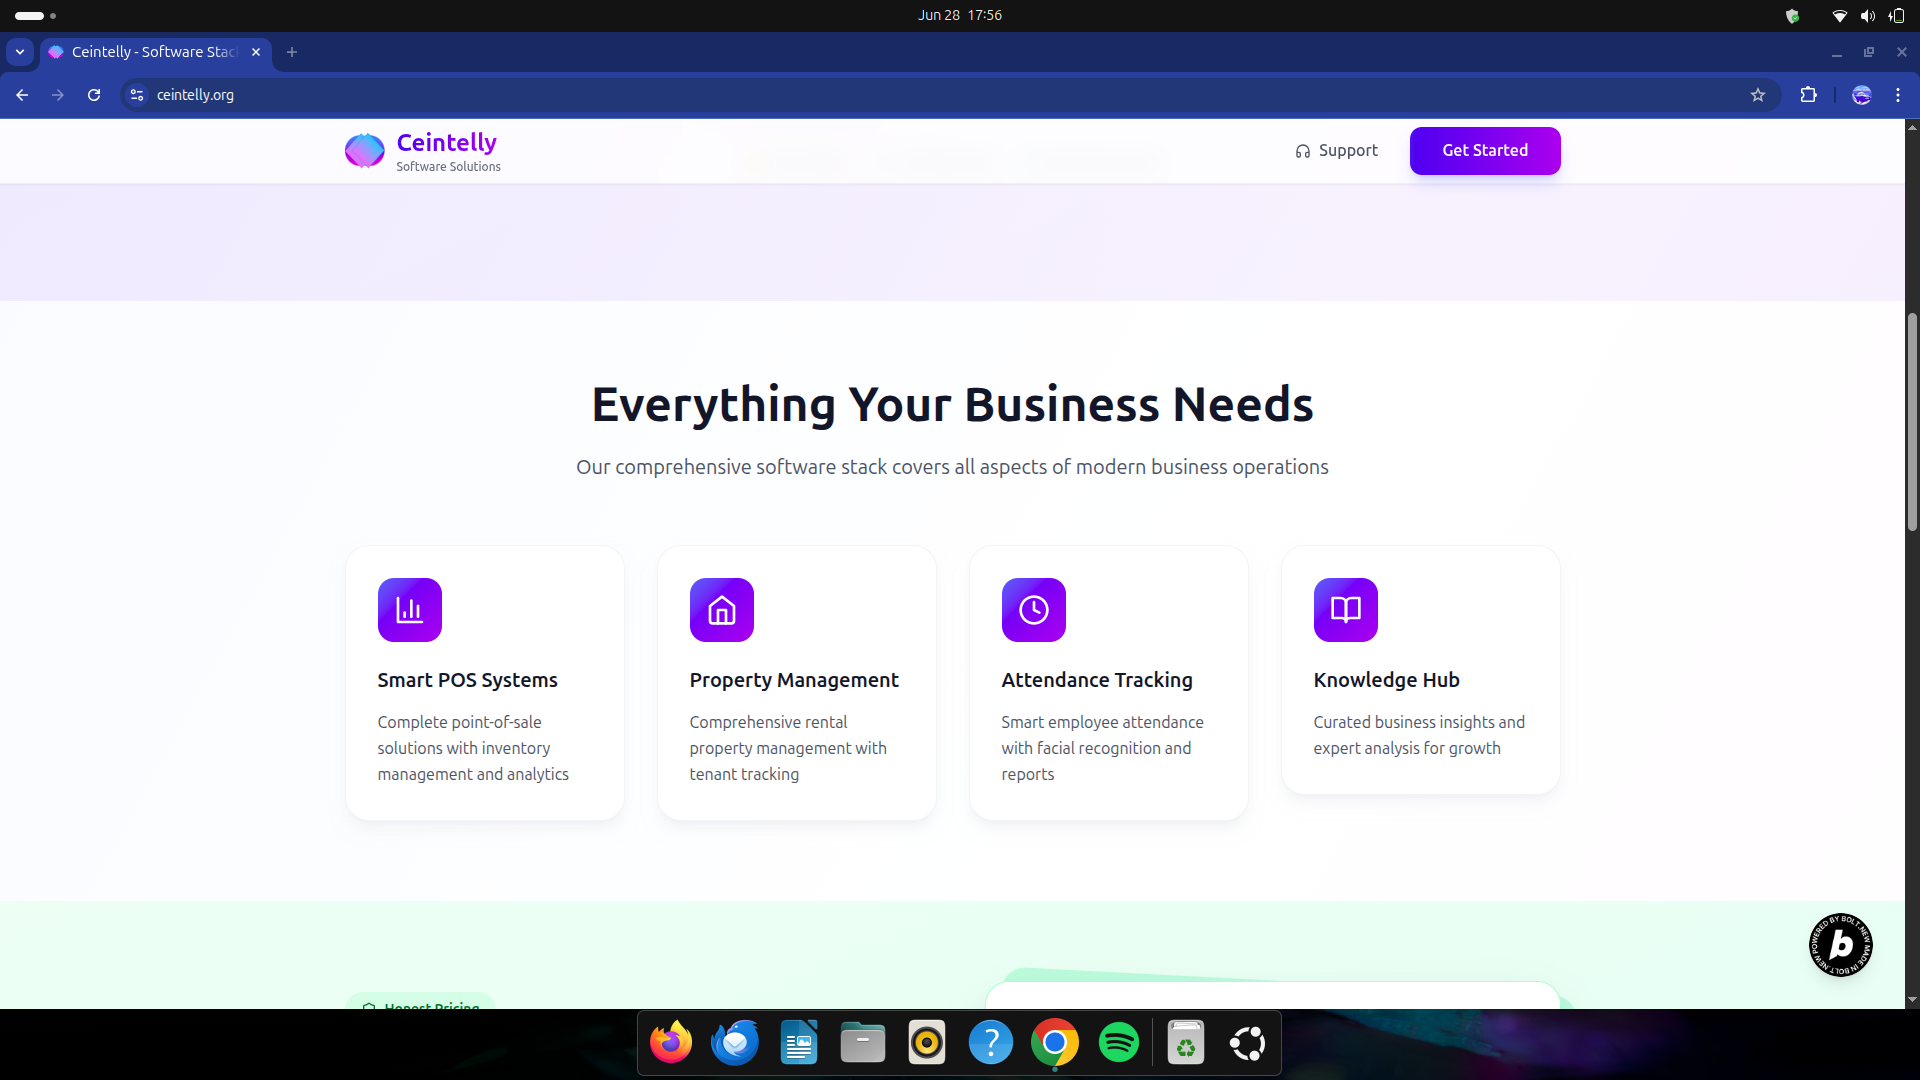Viewport: 1920px width, 1080px height.
Task: Open the Bolt.new badge at the bottom right
Action: pos(1840,945)
